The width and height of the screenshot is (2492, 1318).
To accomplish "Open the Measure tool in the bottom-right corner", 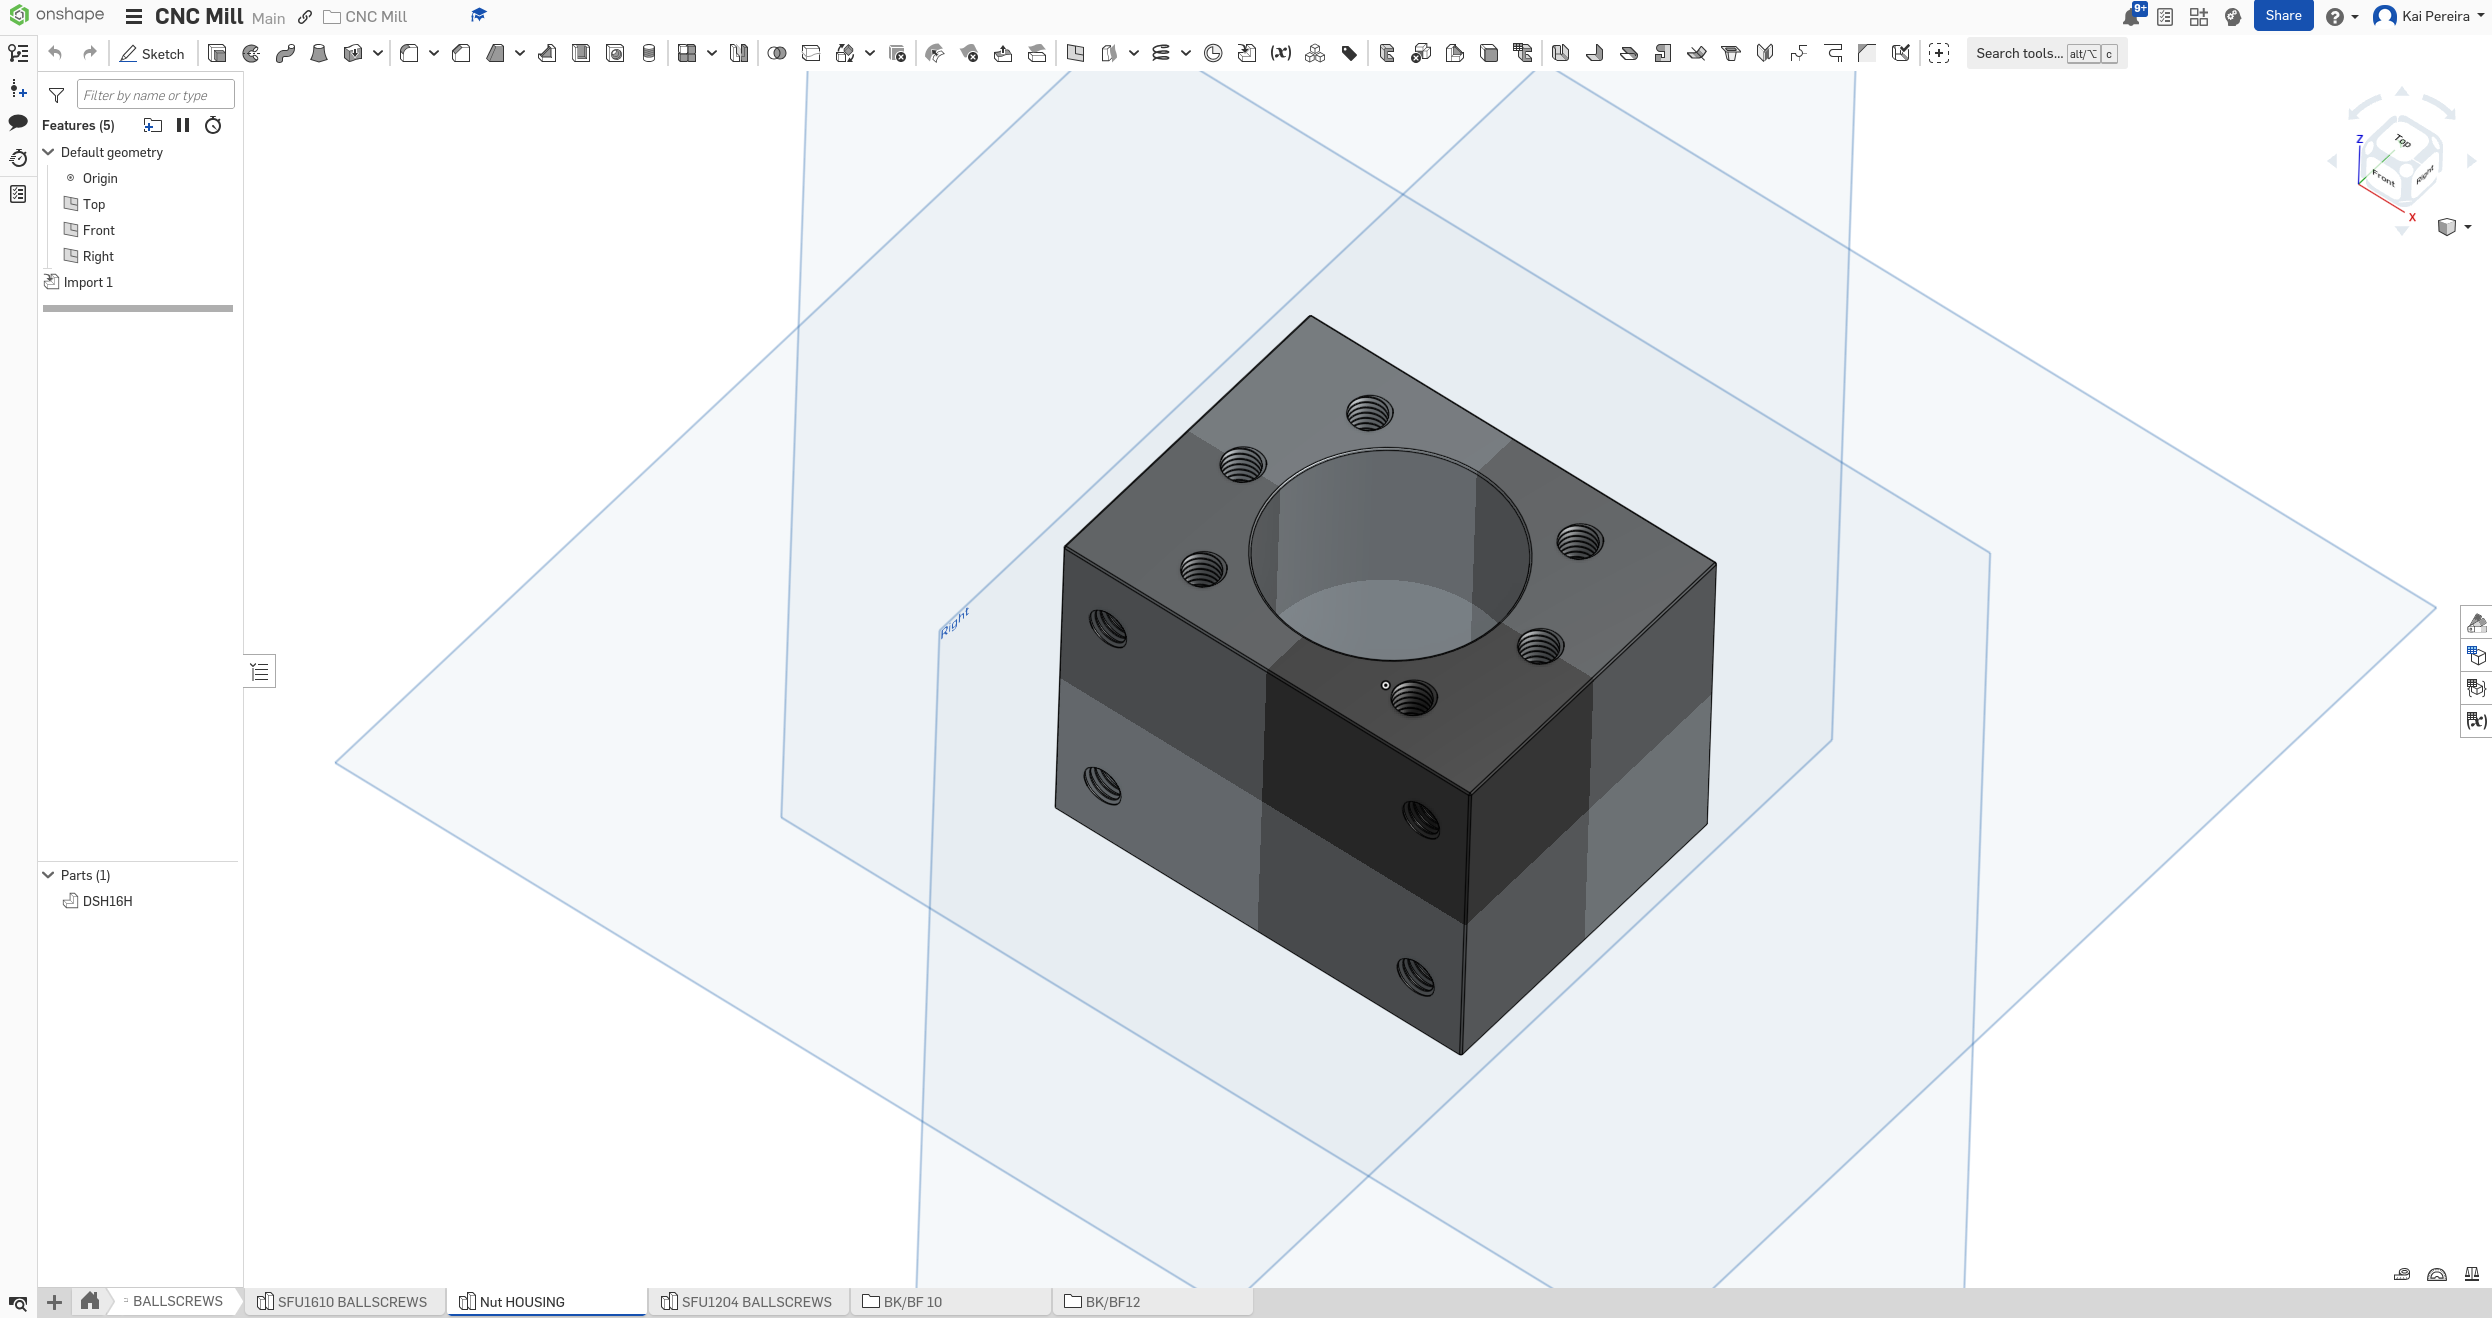I will 2402,1275.
